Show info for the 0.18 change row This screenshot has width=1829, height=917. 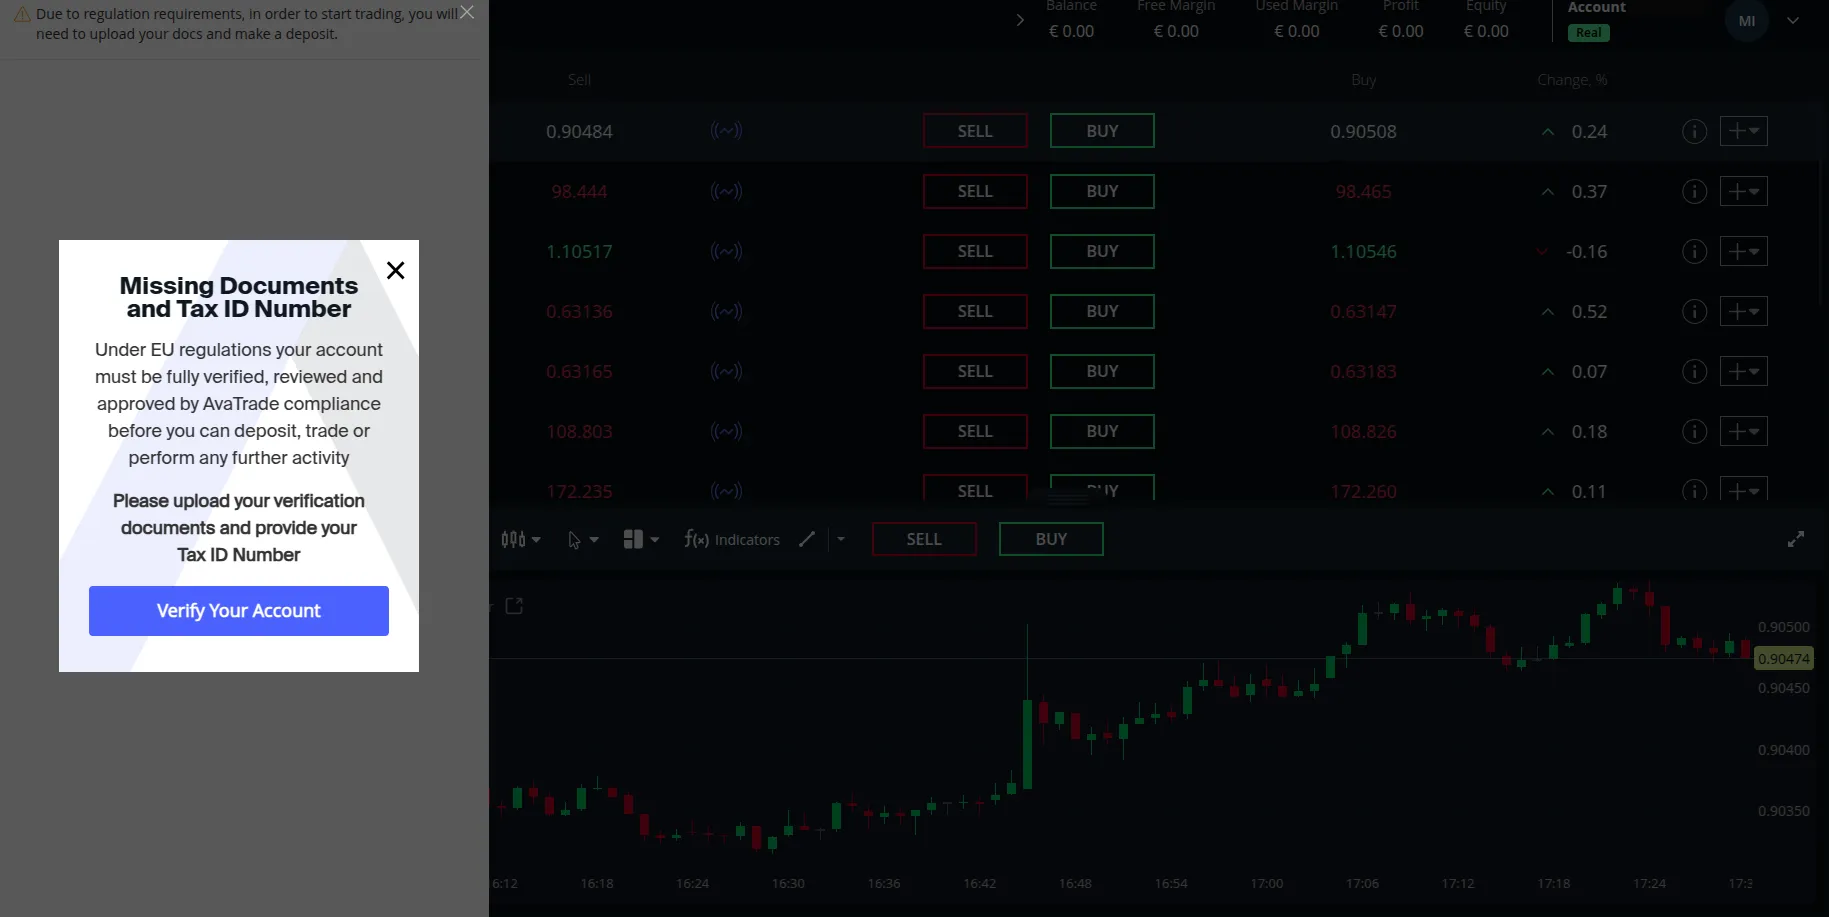pyautogui.click(x=1694, y=431)
